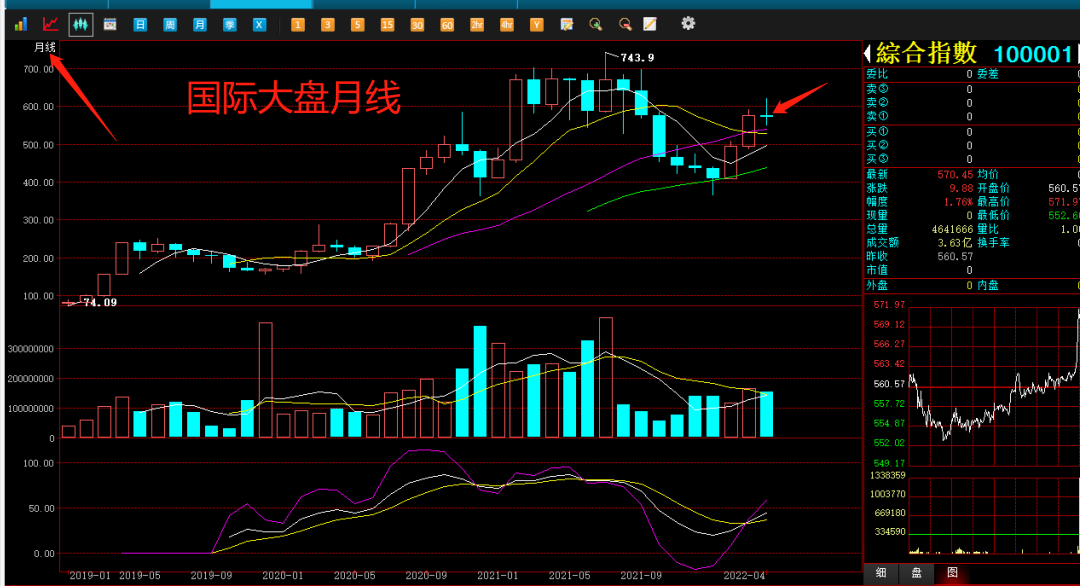The height and width of the screenshot is (586, 1080).
Task: Zoom in with the green magnifier
Action: tap(596, 25)
